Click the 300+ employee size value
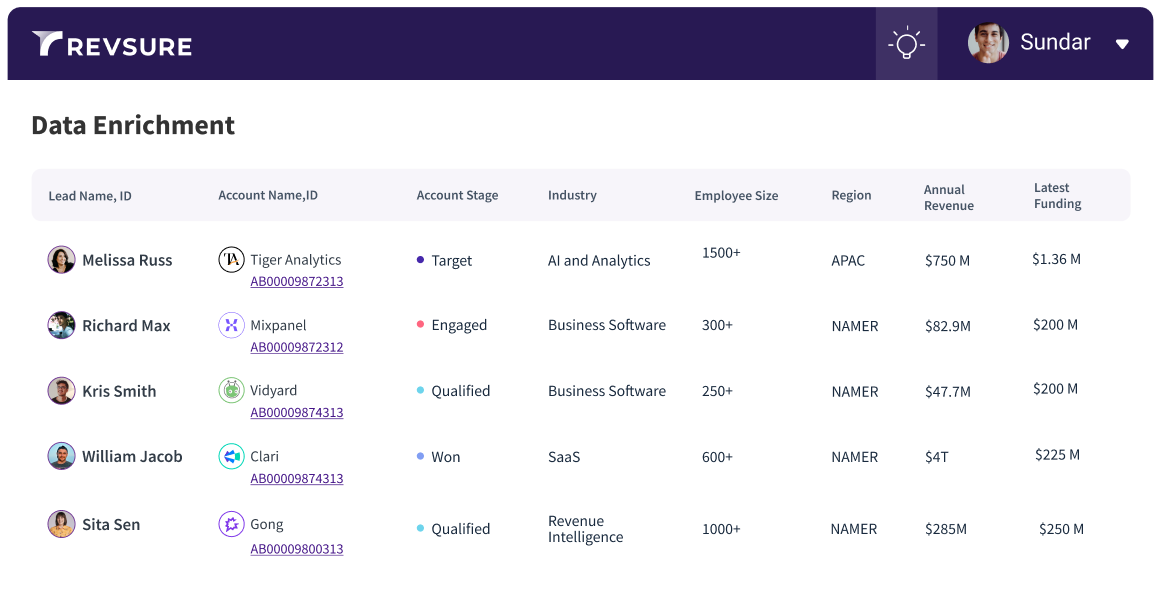1159x591 pixels. (x=717, y=325)
